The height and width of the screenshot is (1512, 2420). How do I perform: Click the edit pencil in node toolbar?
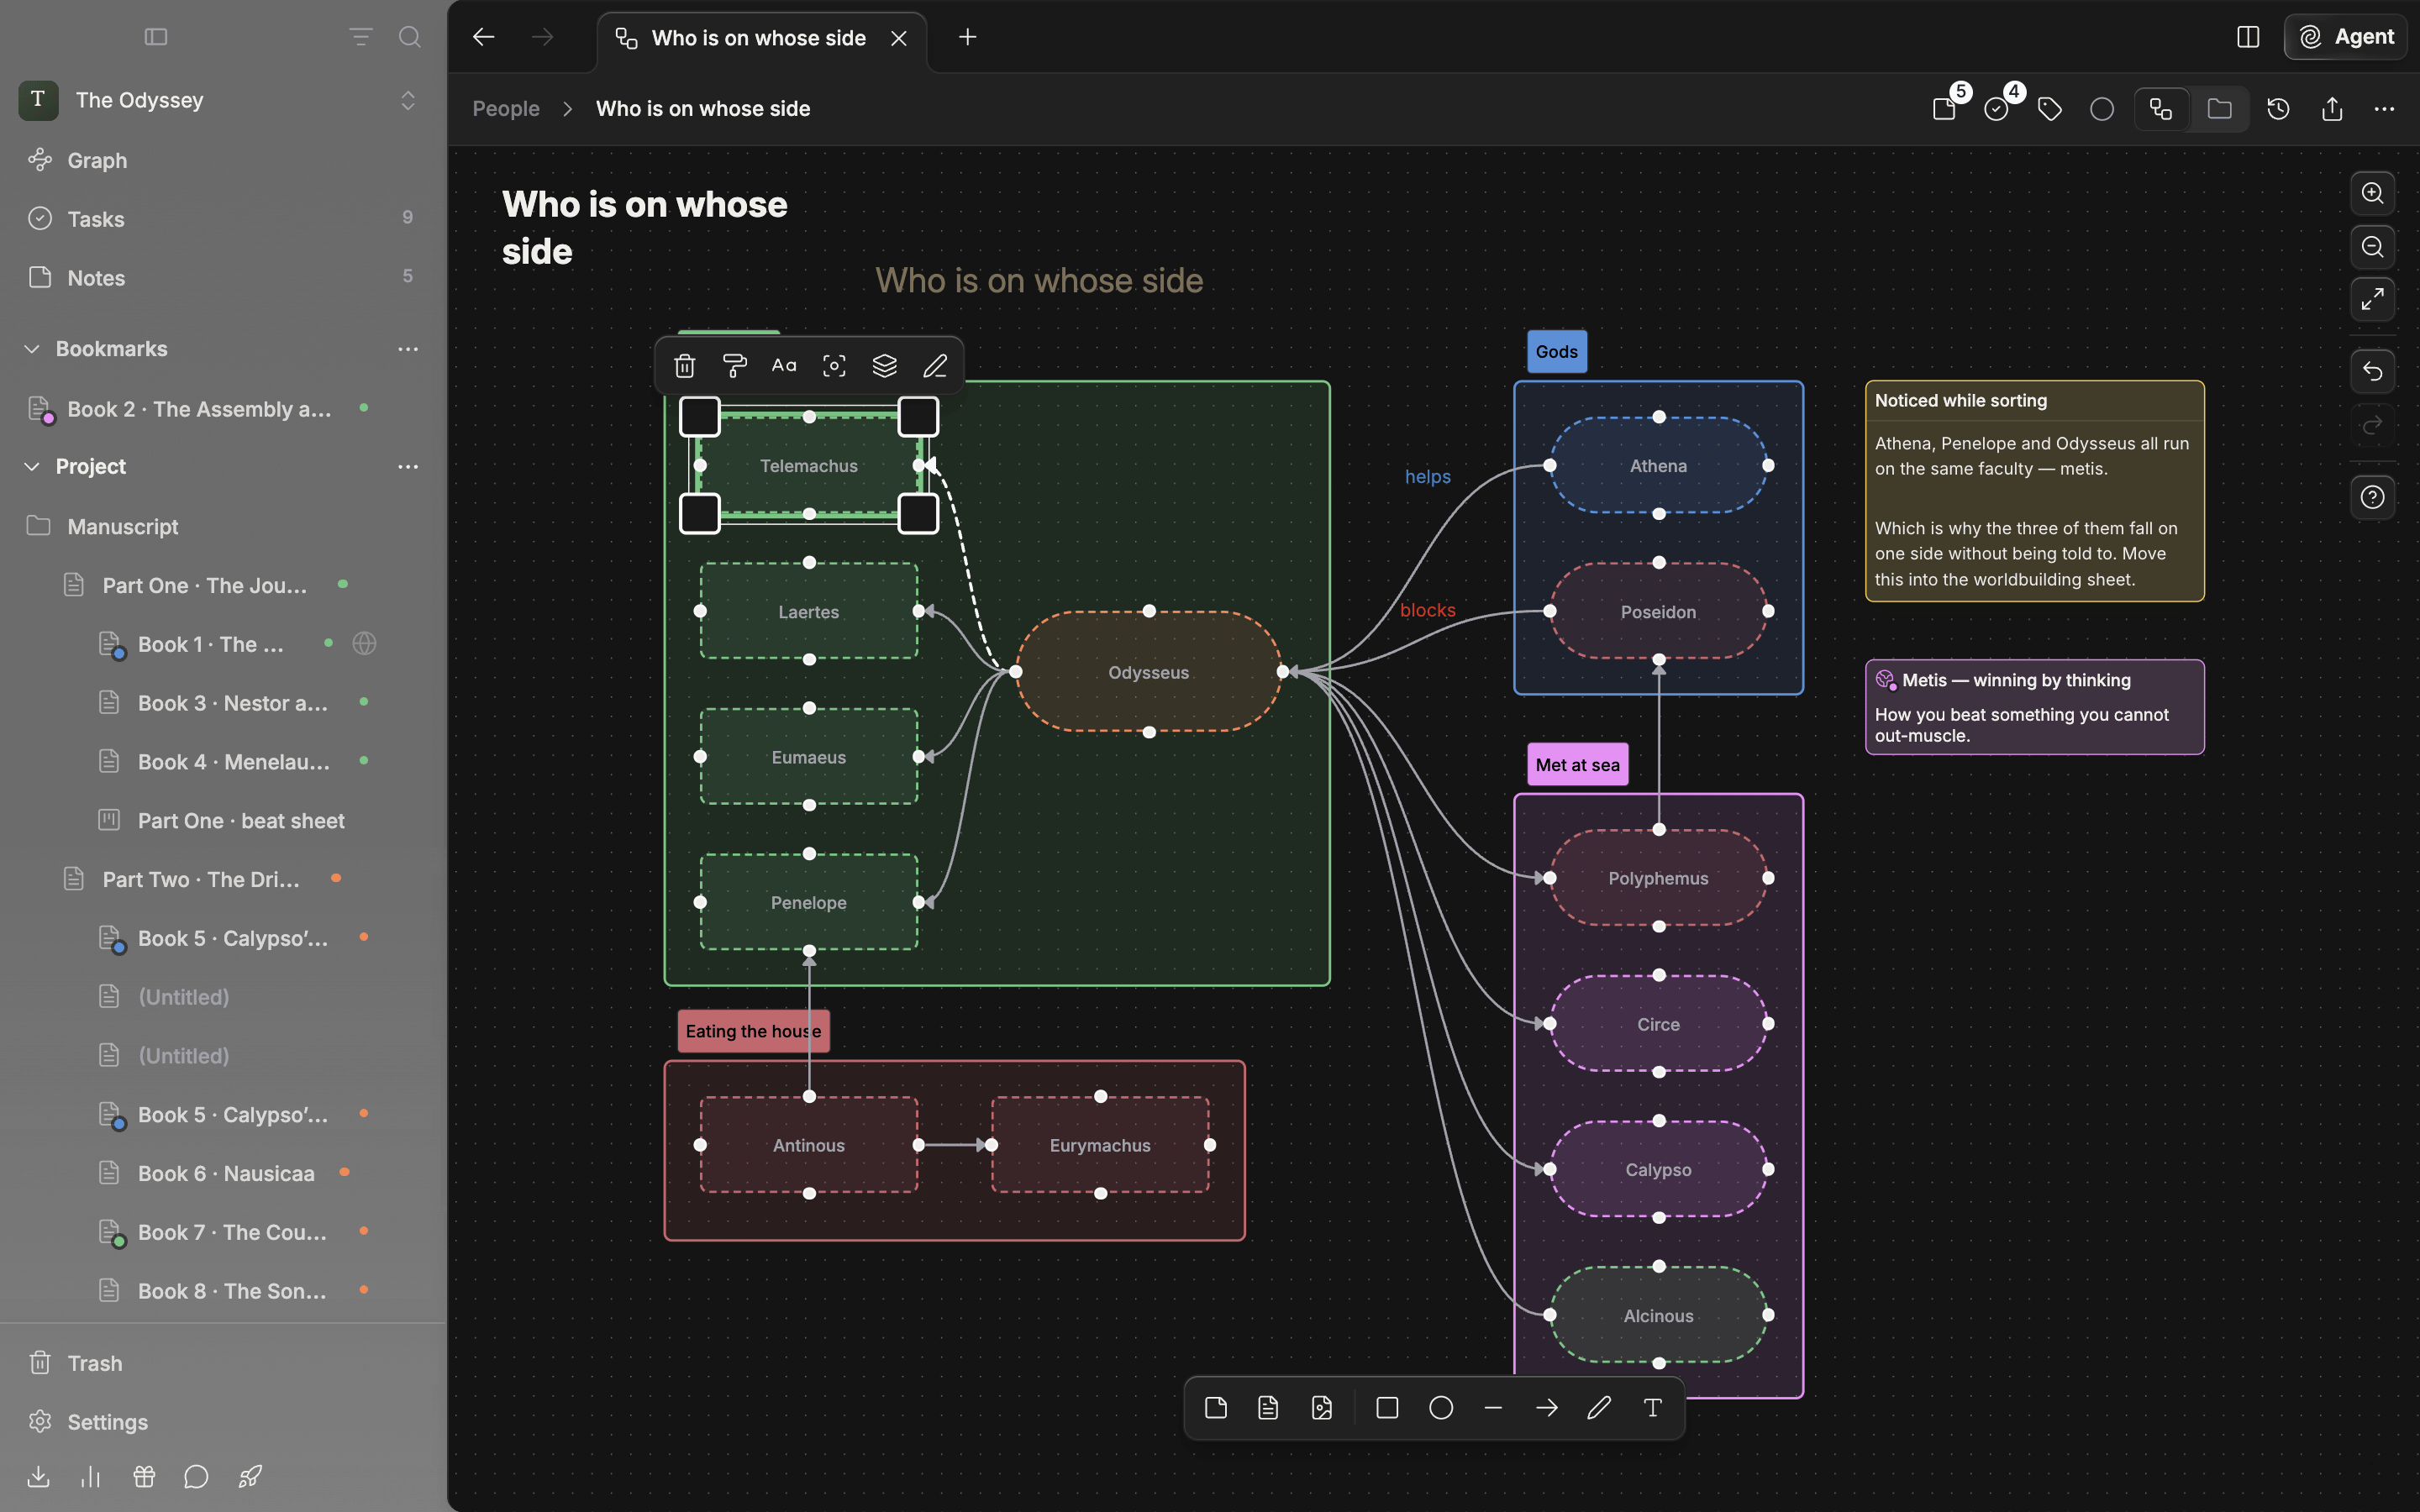934,366
